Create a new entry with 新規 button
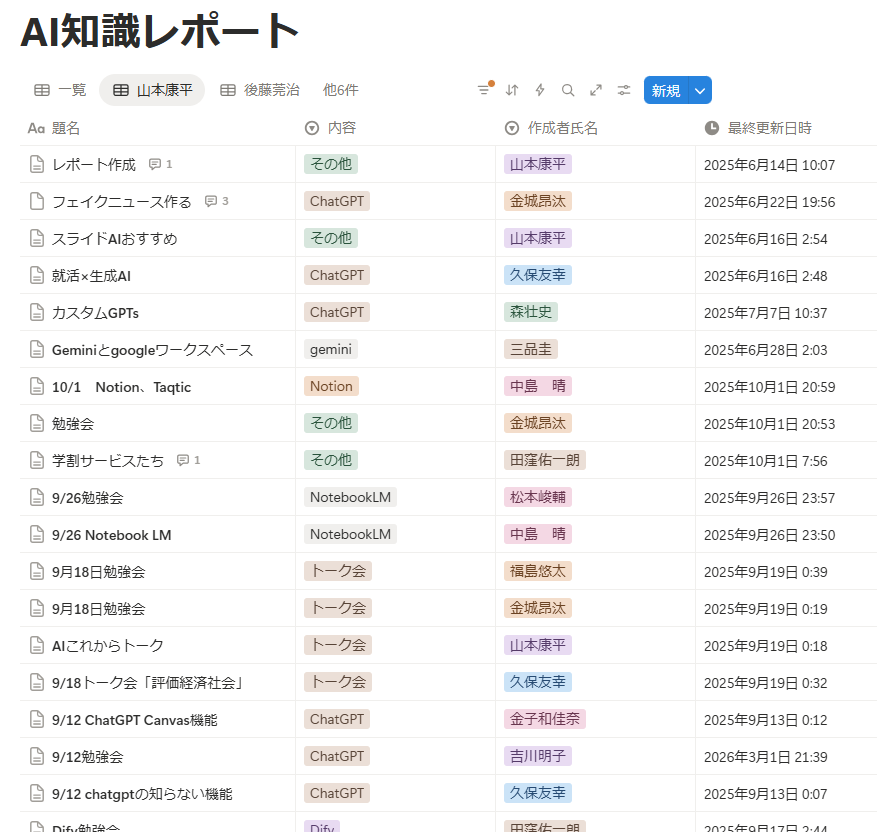This screenshot has width=877, height=832. point(665,90)
